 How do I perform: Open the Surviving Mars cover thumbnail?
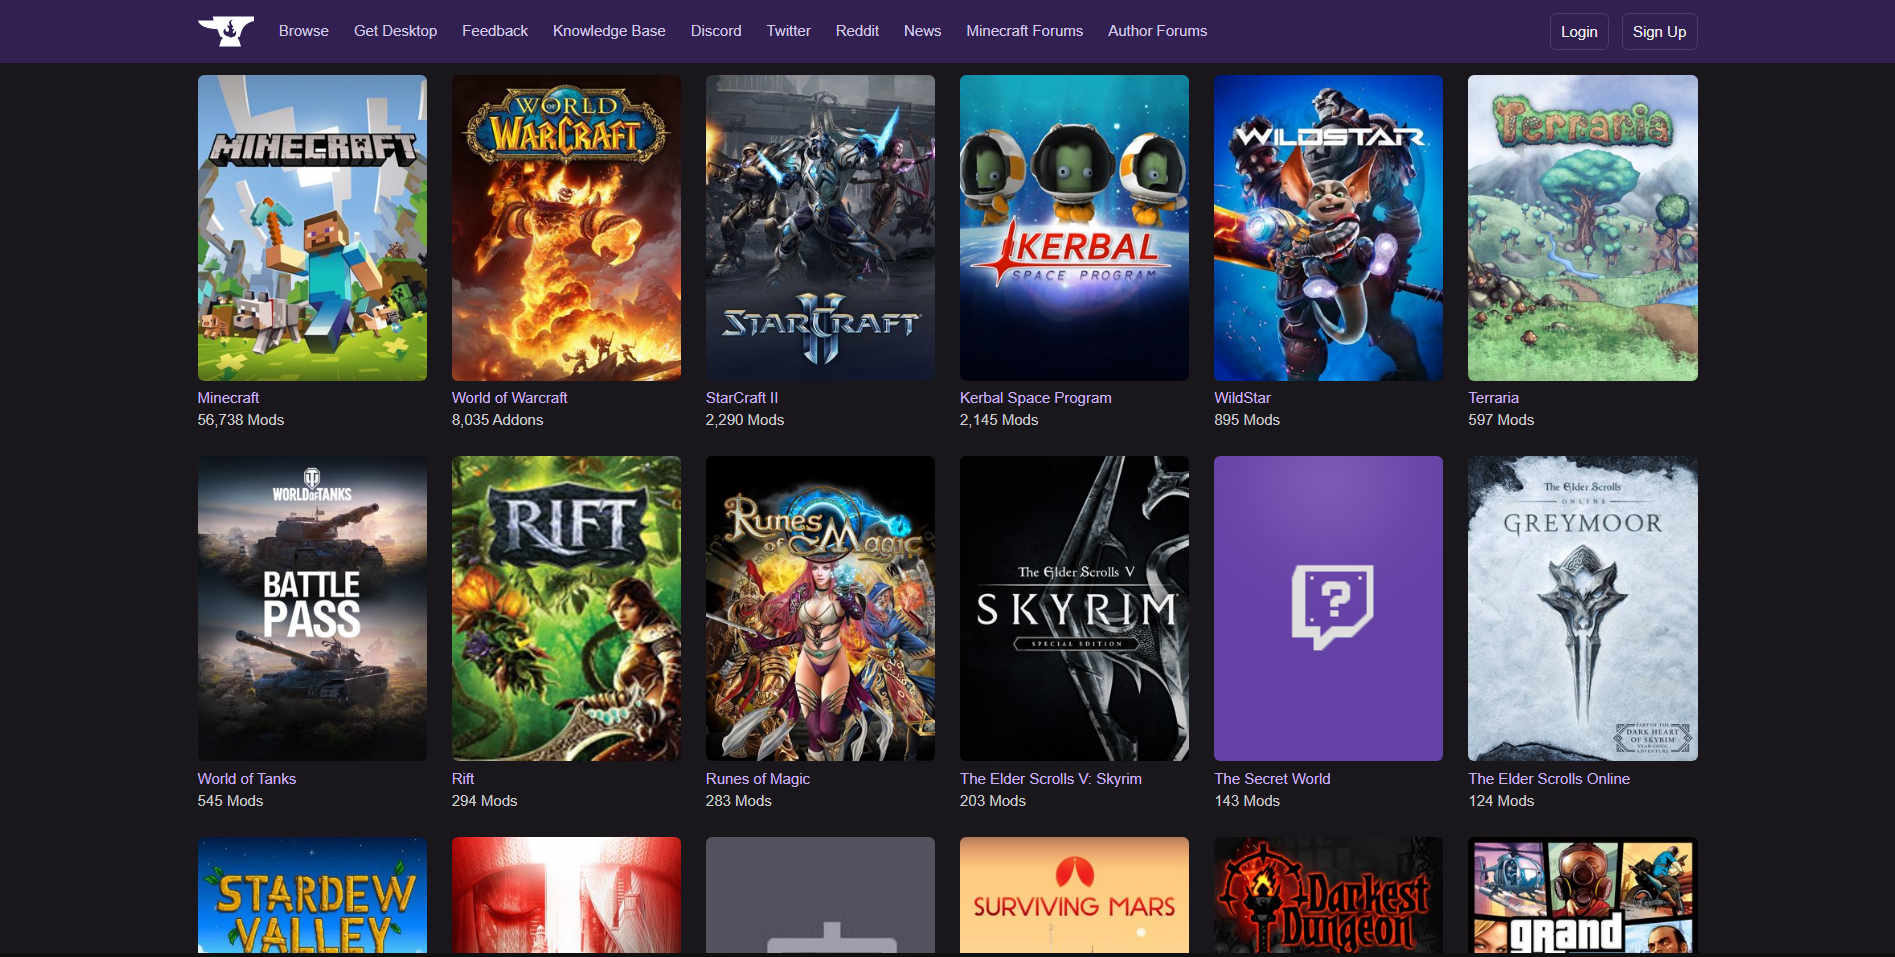(1074, 895)
